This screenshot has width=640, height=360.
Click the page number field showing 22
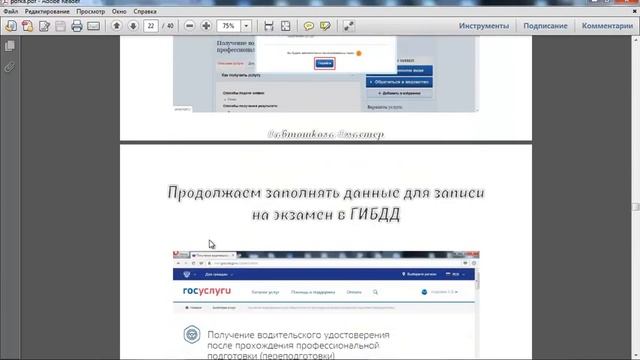tap(151, 26)
